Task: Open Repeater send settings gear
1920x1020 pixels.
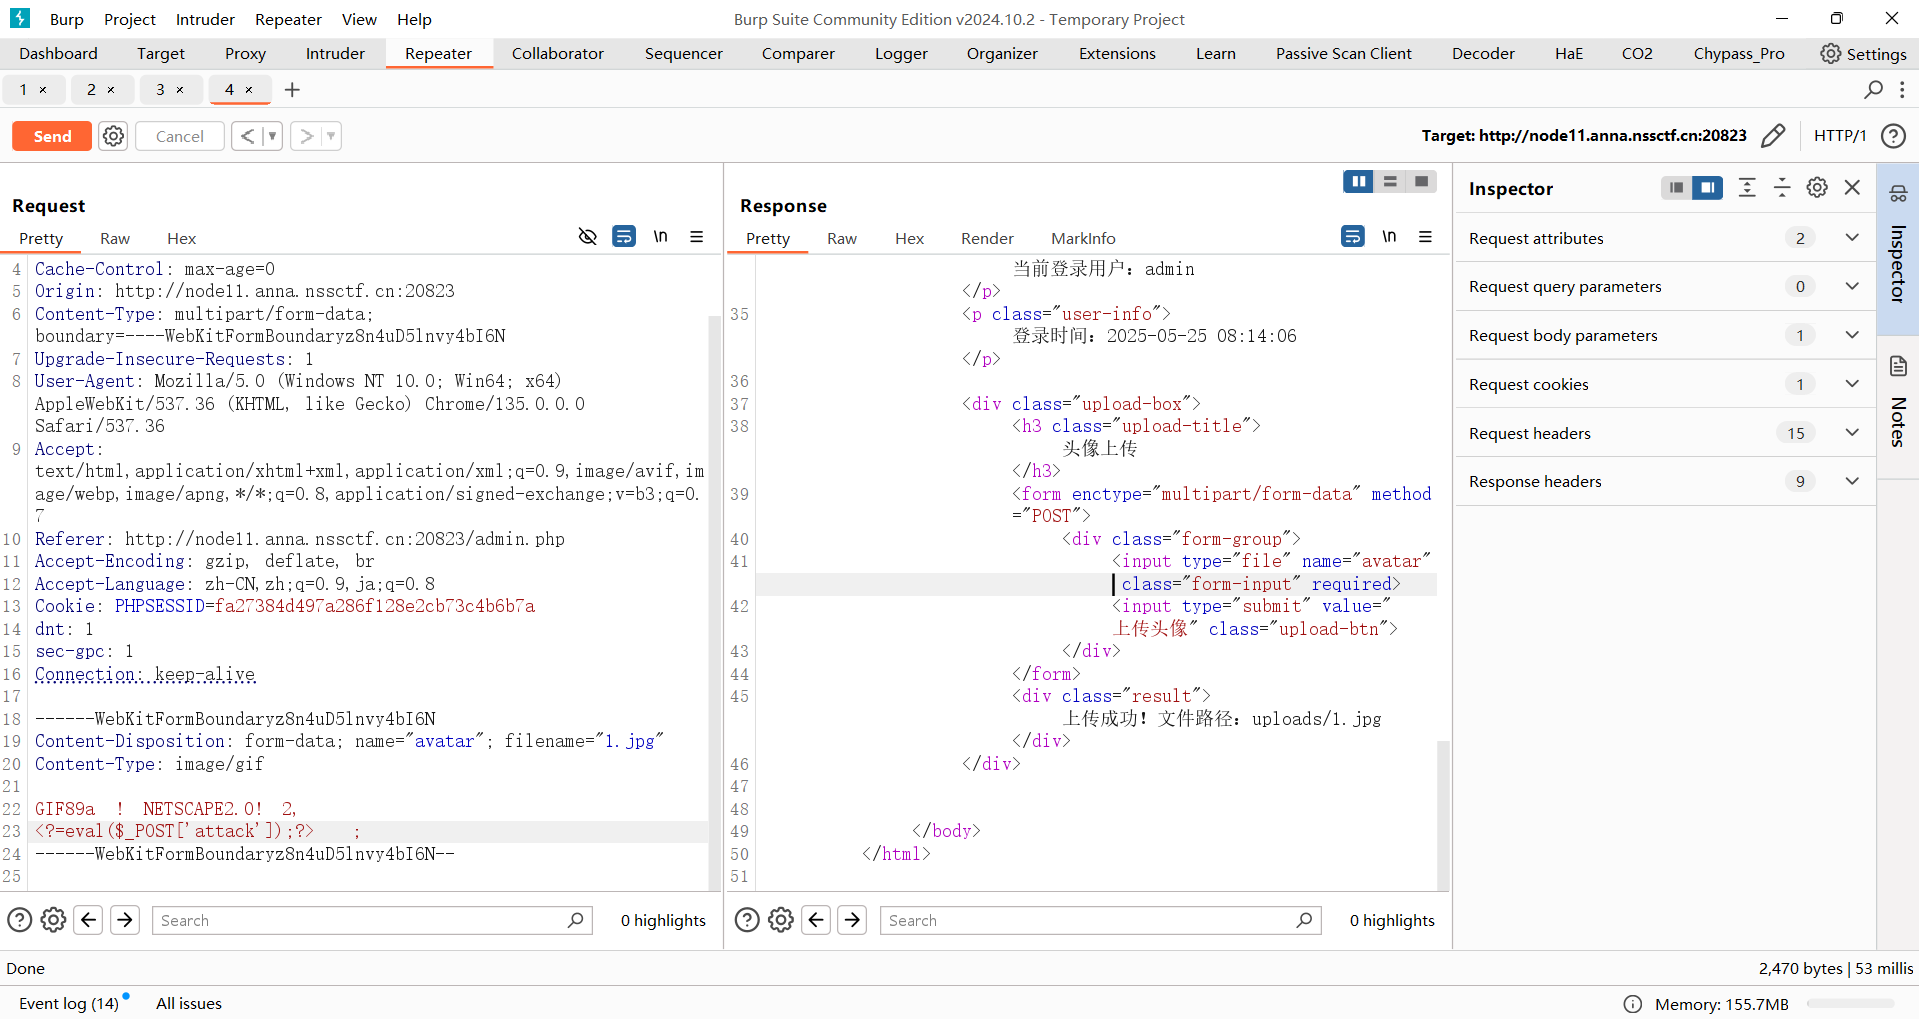Action: (x=114, y=136)
